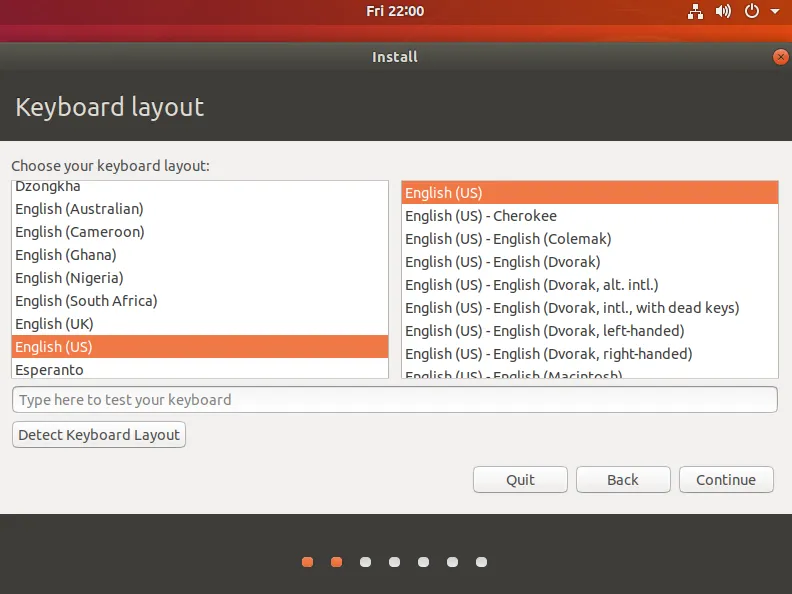Select Esperanto keyboard layout
This screenshot has width=792, height=594.
tap(200, 369)
